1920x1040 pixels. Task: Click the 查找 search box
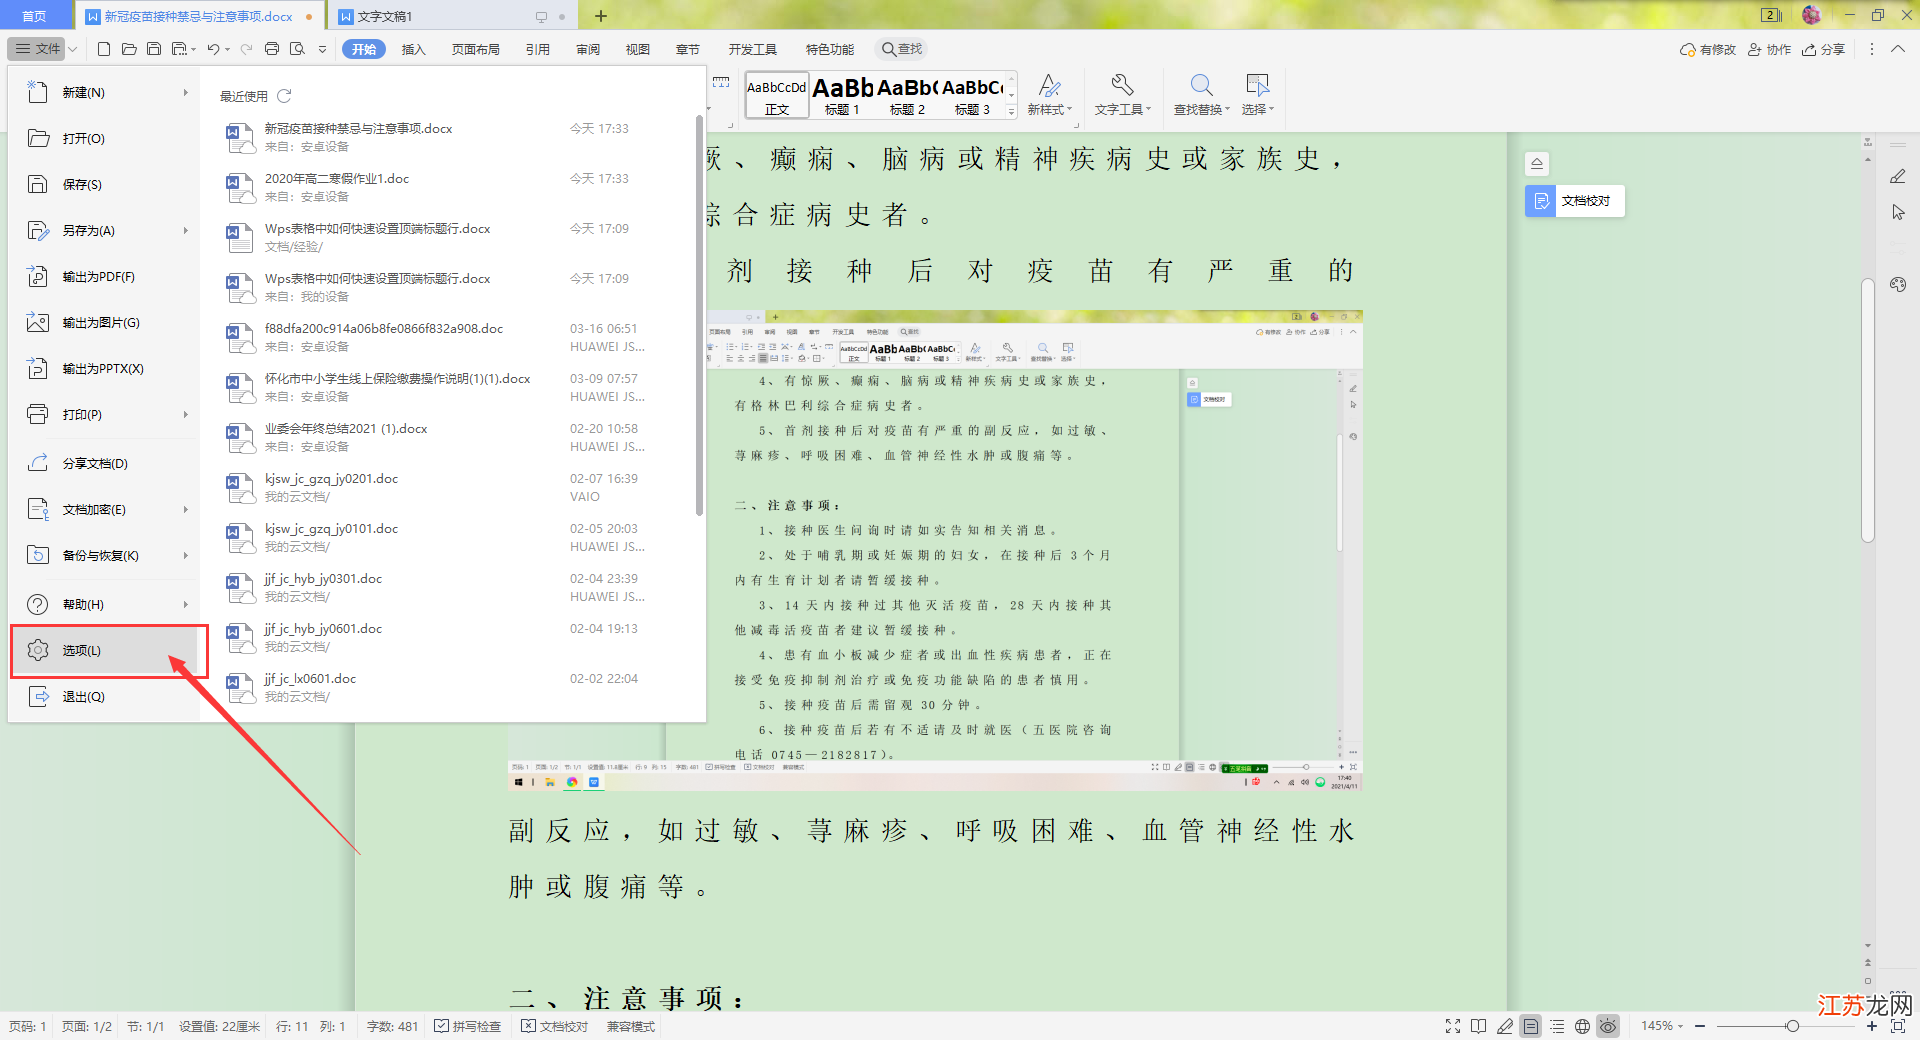[x=902, y=49]
